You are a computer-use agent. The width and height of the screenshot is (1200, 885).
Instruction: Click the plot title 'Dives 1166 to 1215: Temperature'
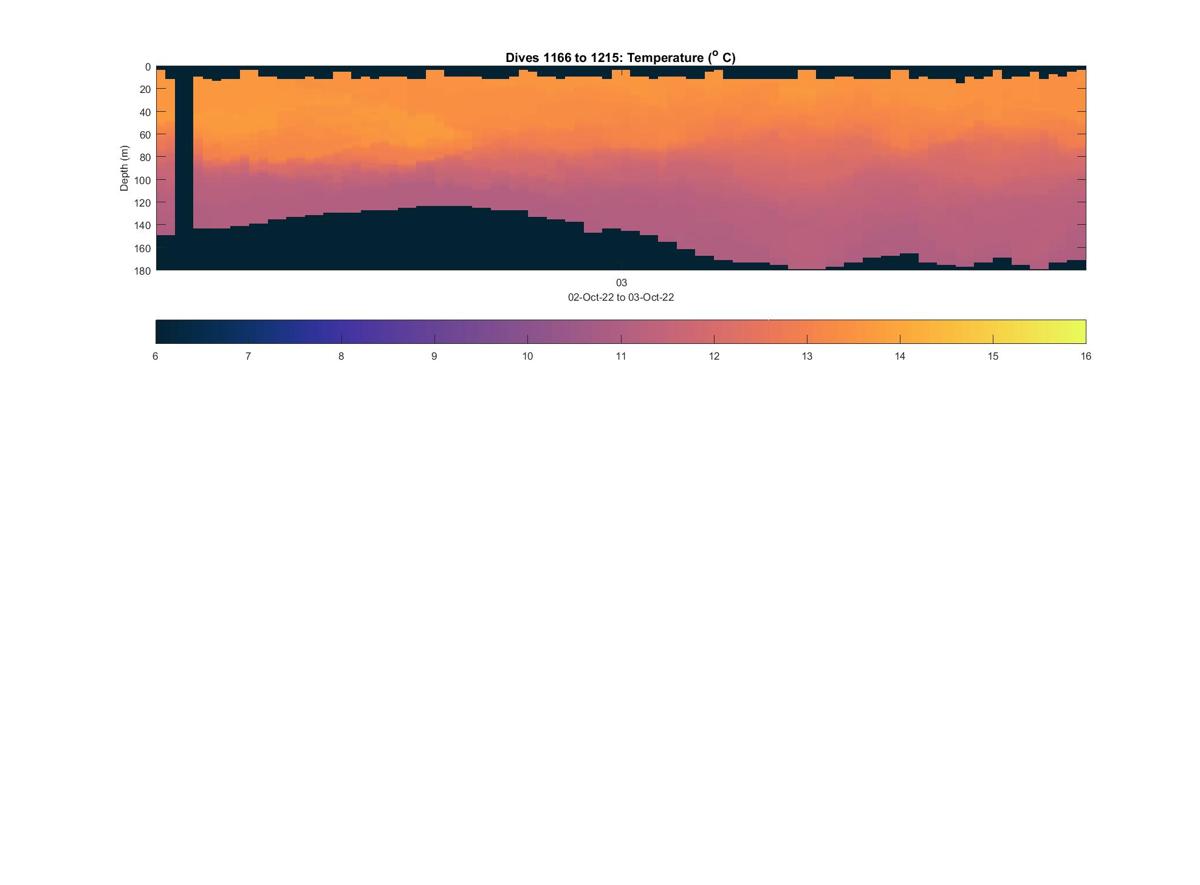pyautogui.click(x=620, y=58)
